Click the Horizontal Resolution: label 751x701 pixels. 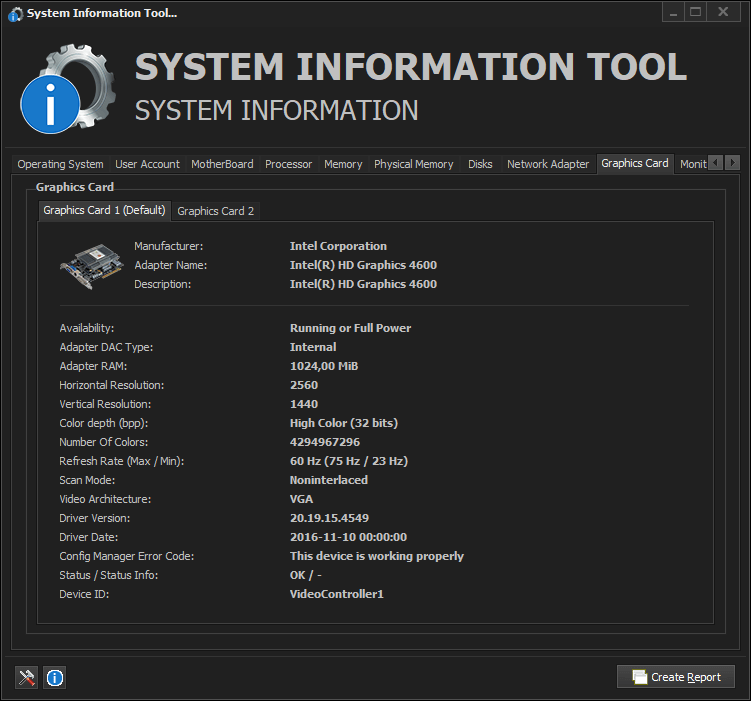point(111,385)
